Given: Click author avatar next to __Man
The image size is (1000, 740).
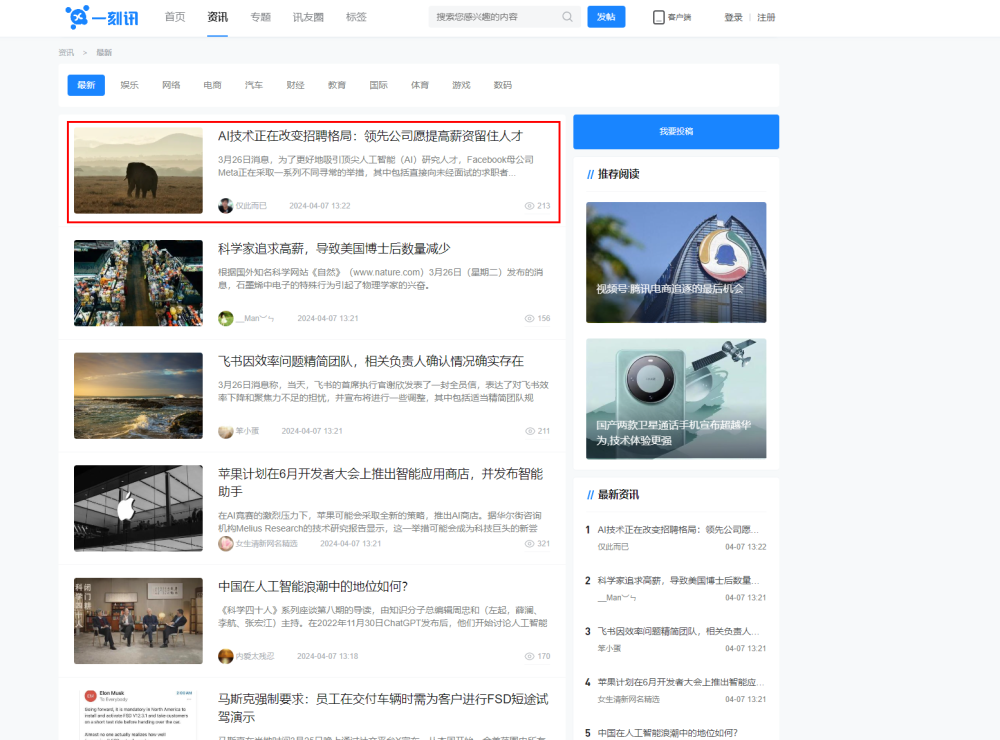Looking at the screenshot, I should click(x=225, y=318).
